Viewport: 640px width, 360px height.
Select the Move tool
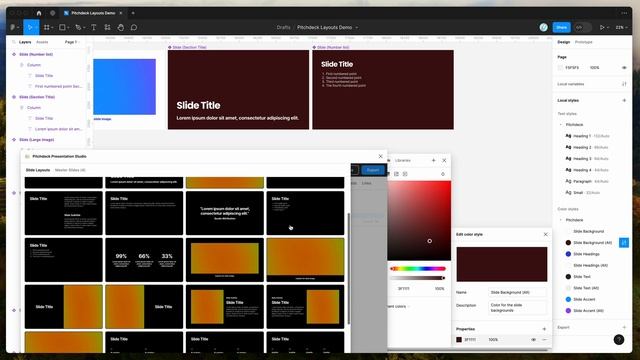click(29, 27)
